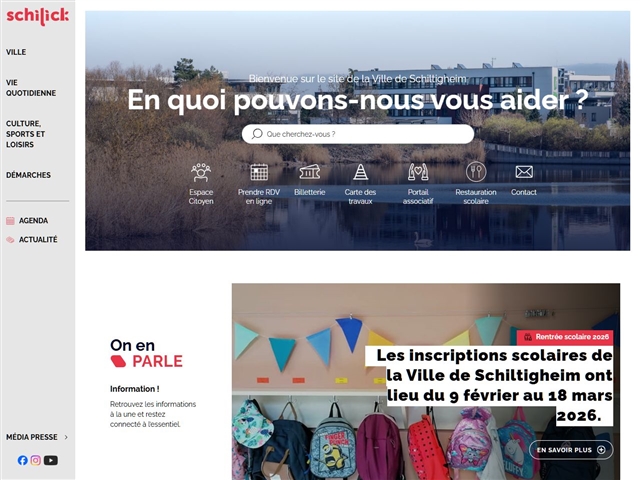This screenshot has width=640, height=480.
Task: Open the Vie Quotidienne menu
Action: click(31, 88)
